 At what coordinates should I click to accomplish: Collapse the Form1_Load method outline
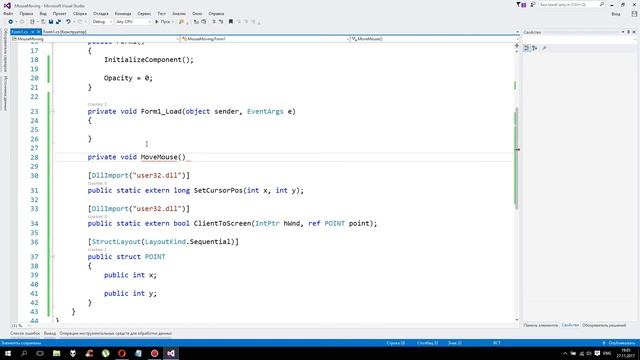click(x=53, y=111)
